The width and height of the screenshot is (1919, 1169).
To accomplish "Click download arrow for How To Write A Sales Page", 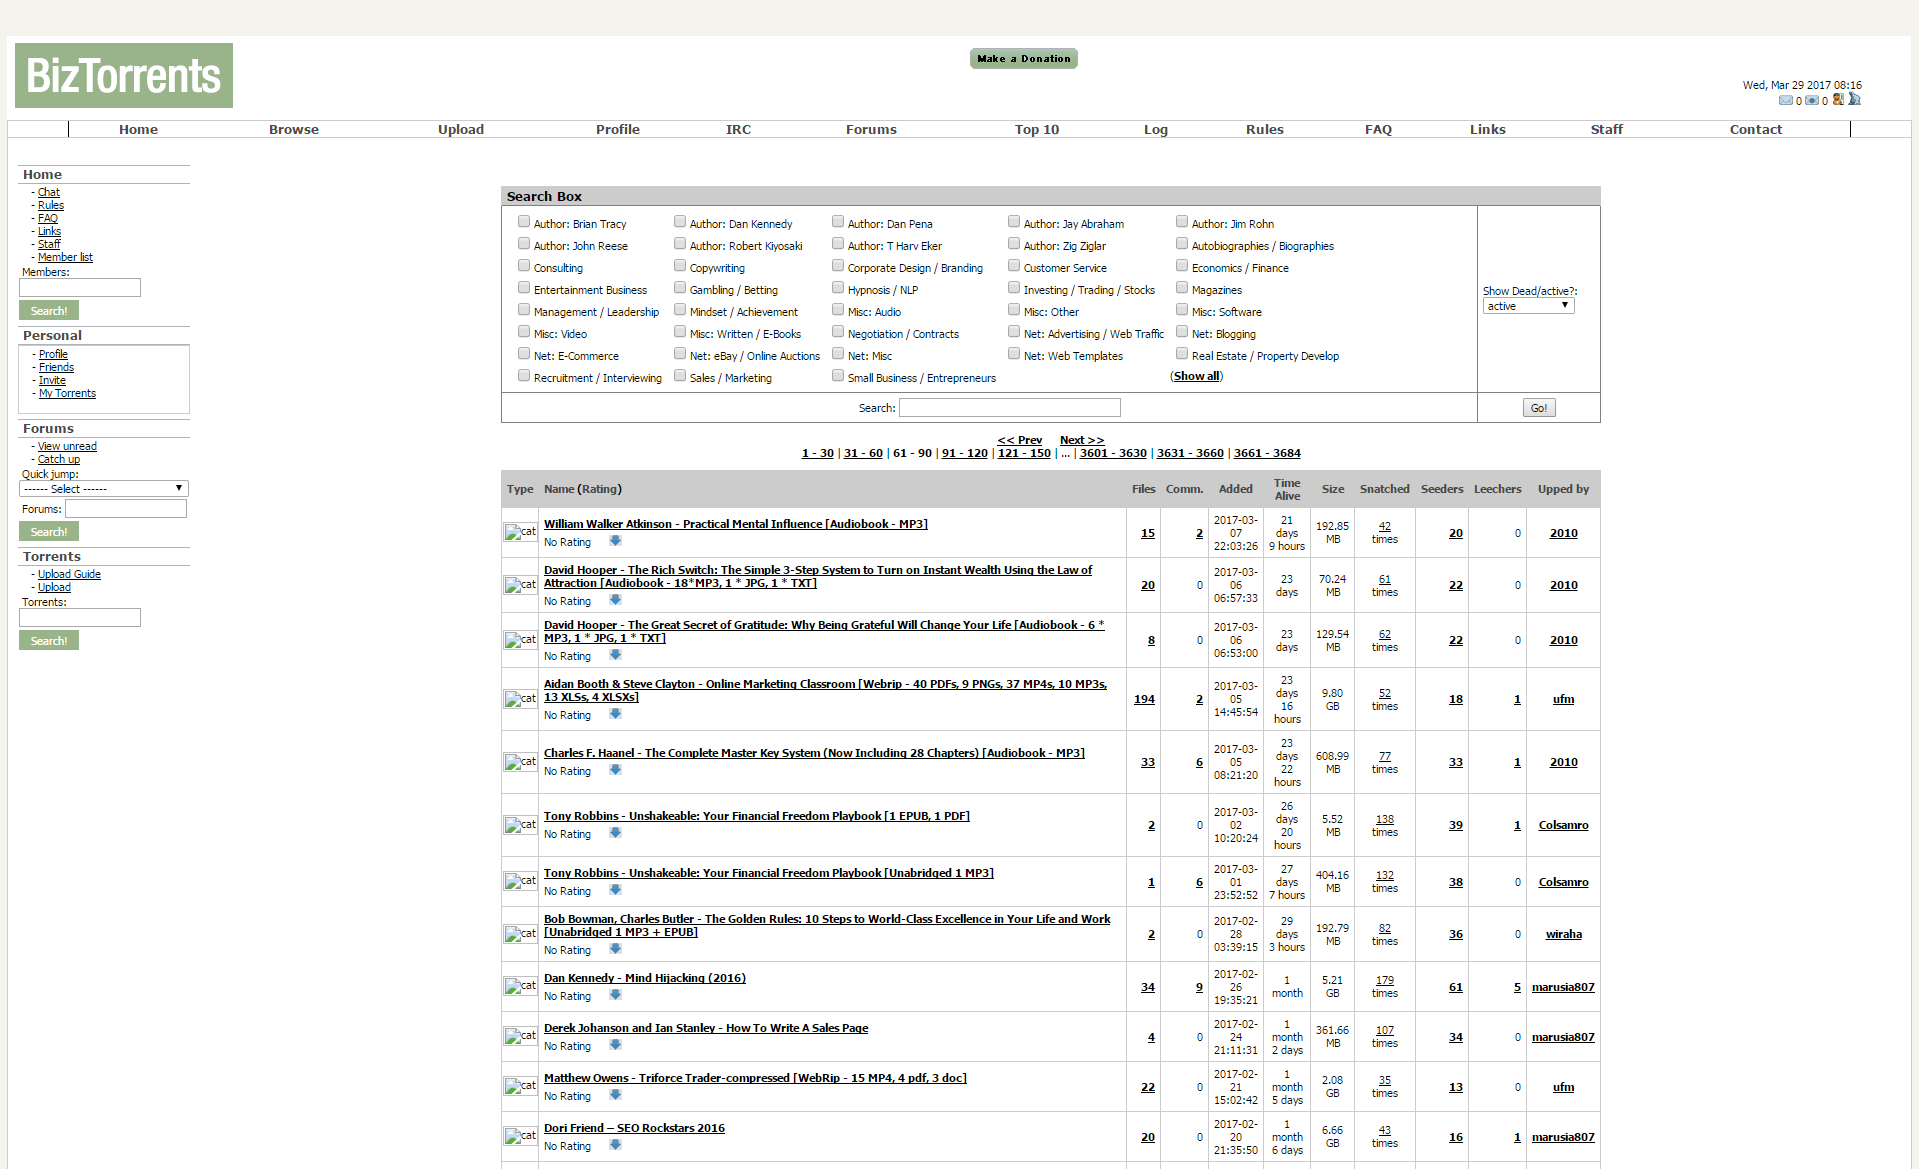I will point(615,1045).
